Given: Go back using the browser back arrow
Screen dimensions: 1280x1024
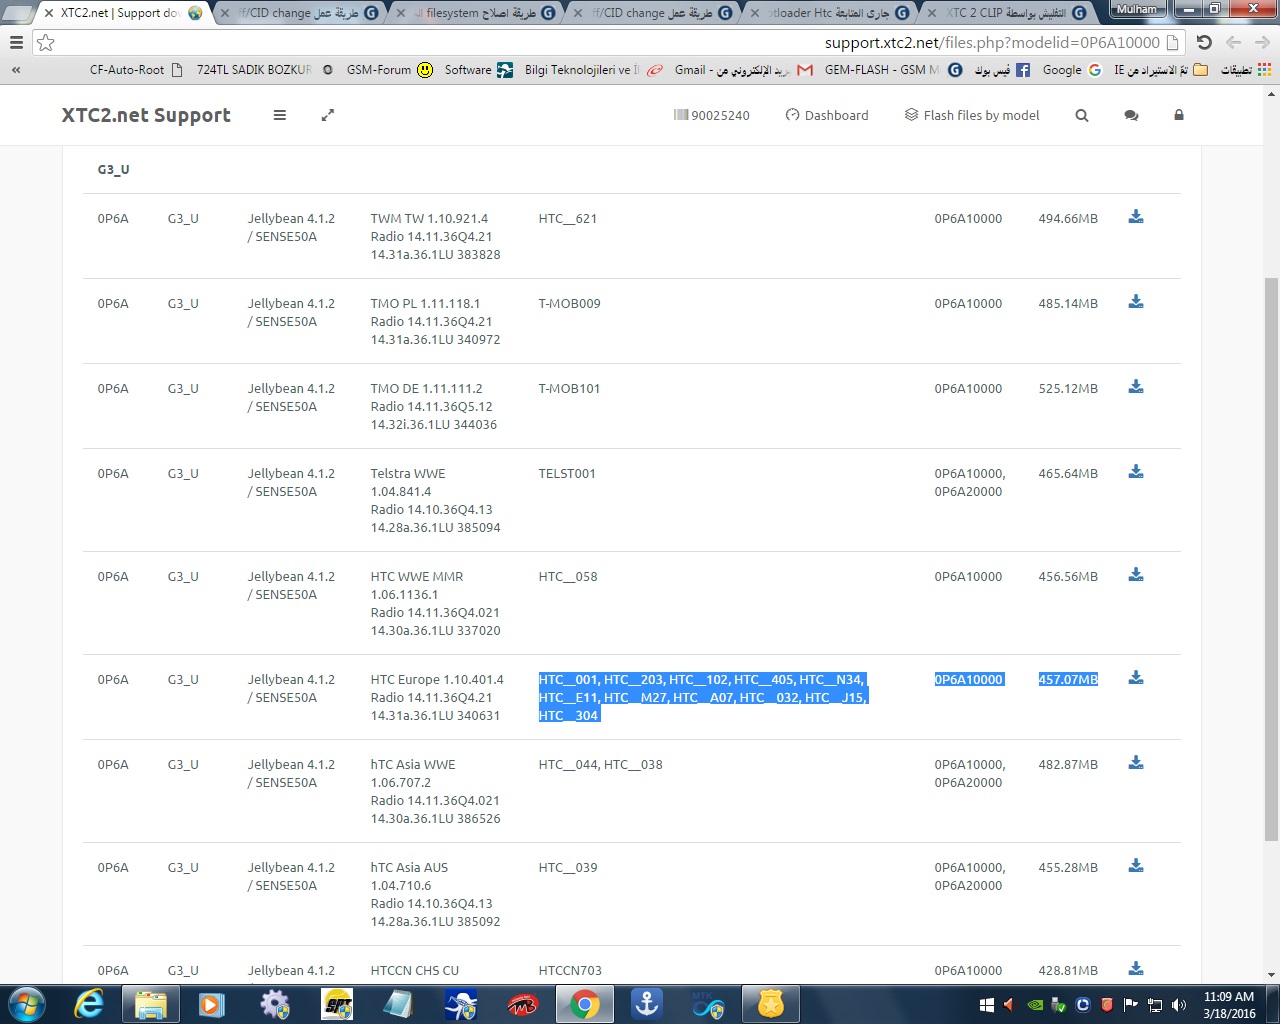Looking at the screenshot, I should [x=1233, y=43].
